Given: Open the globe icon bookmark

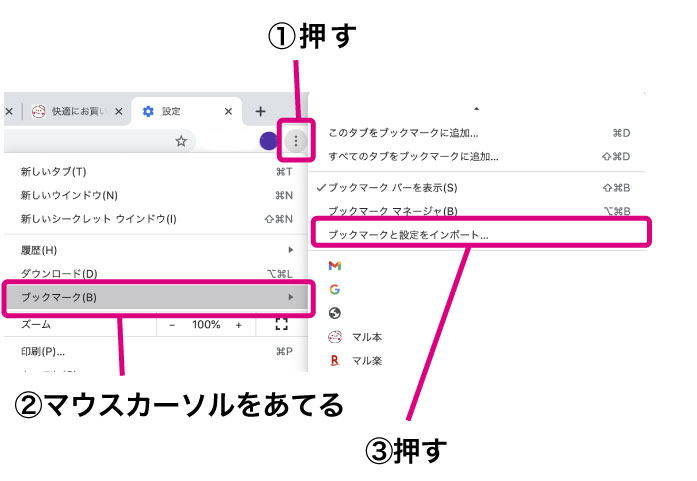Looking at the screenshot, I should [x=335, y=313].
